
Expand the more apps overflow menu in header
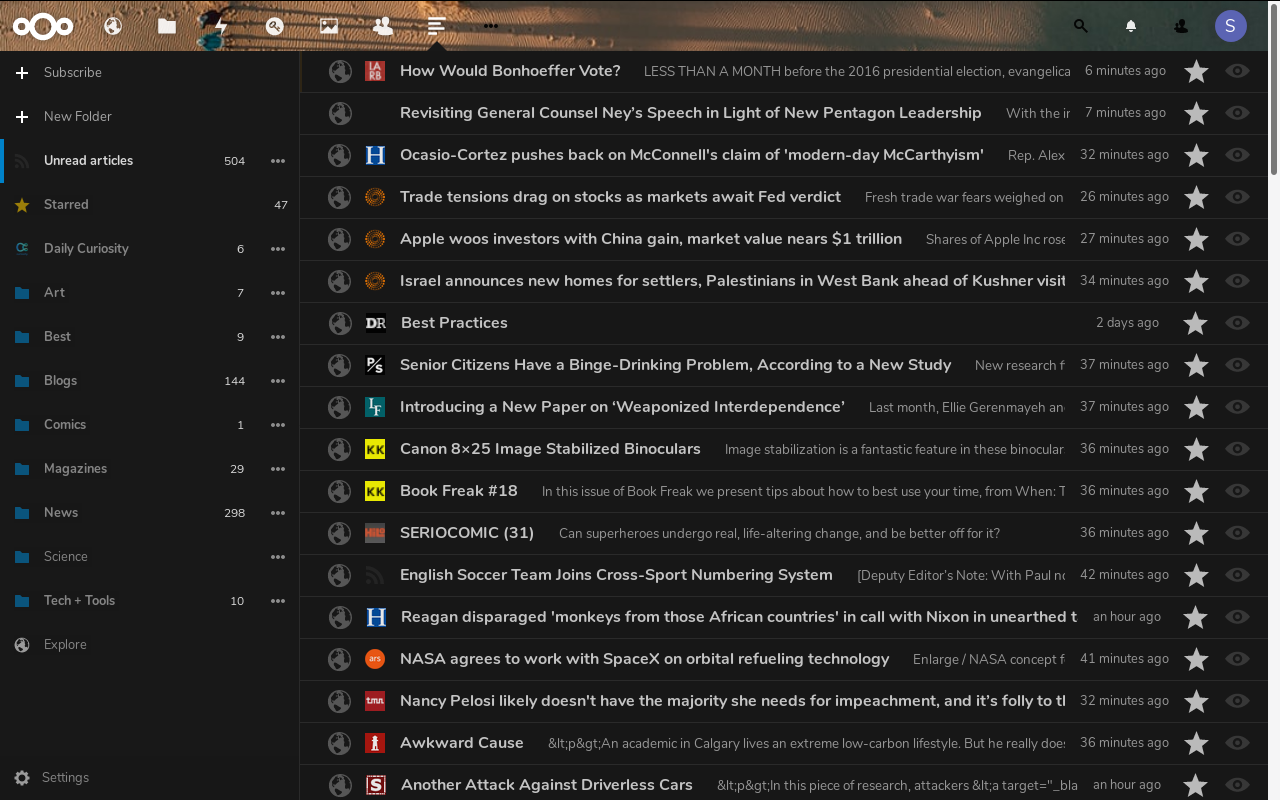pos(490,26)
